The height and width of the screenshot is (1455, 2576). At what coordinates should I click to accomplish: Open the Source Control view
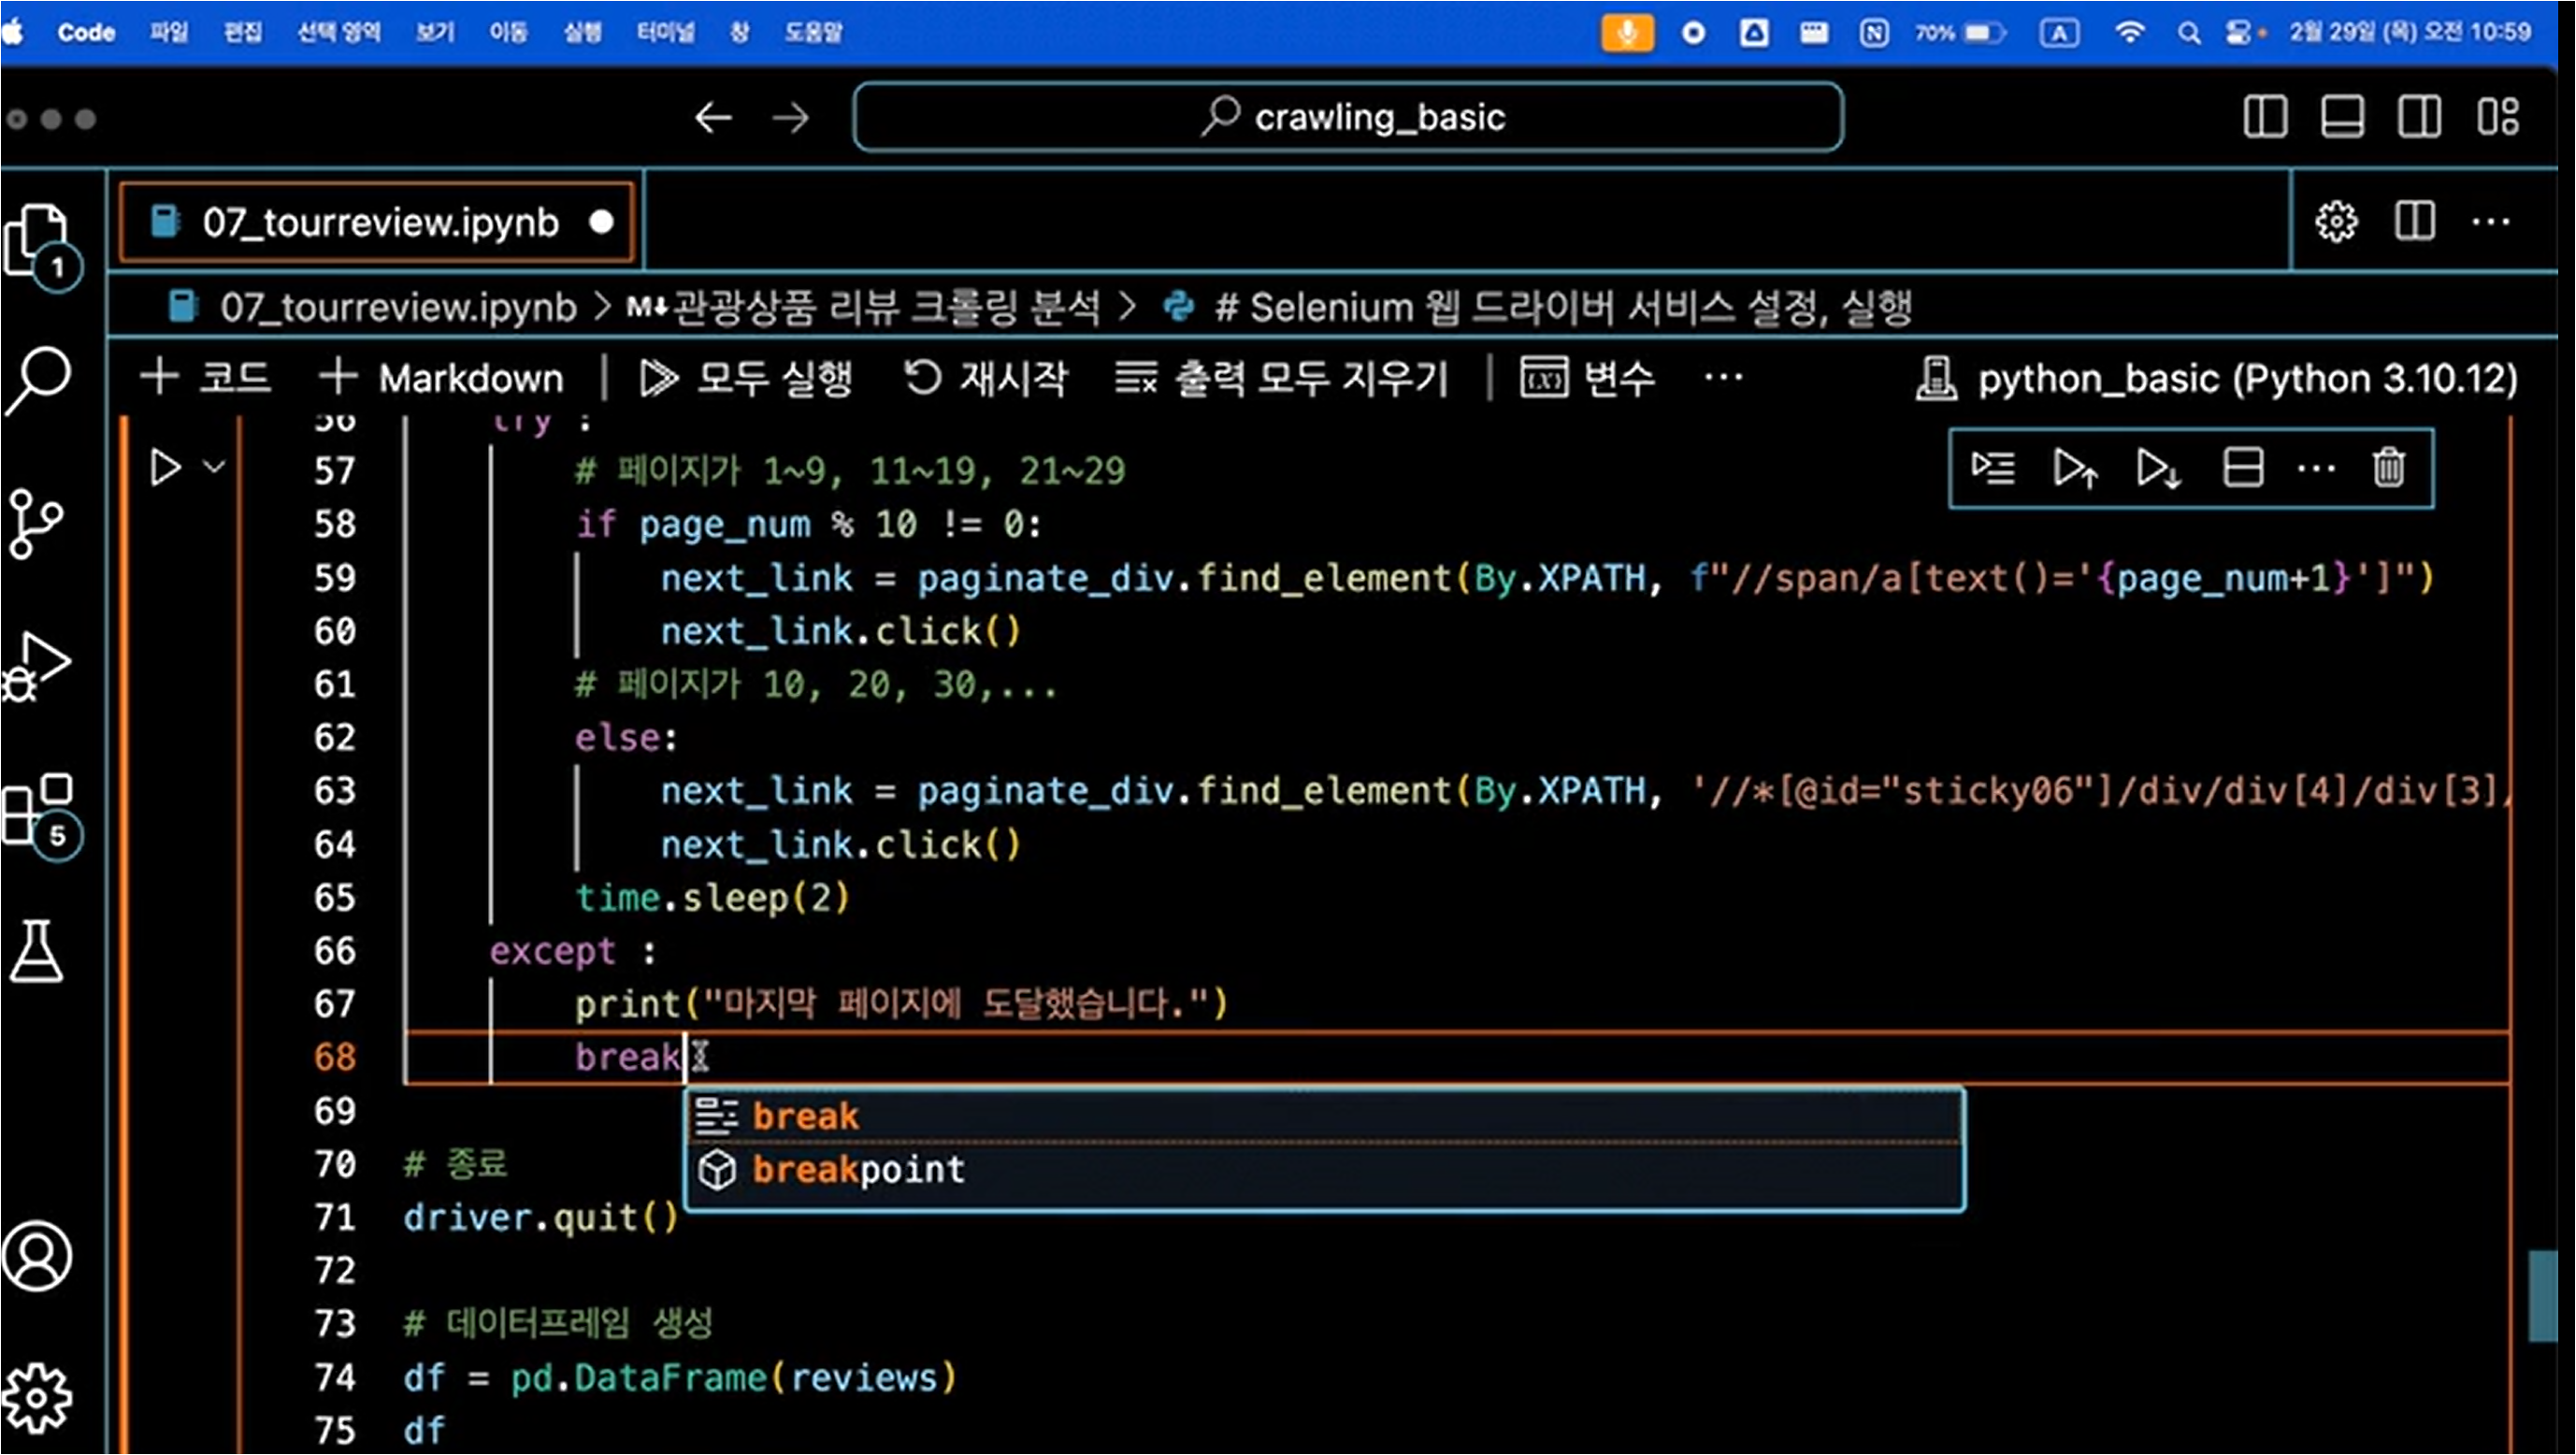(x=36, y=523)
